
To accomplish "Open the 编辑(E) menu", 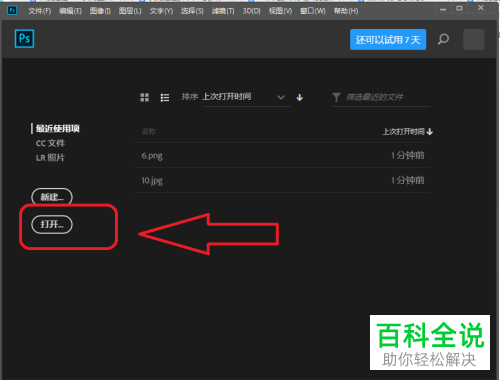I will [x=70, y=11].
